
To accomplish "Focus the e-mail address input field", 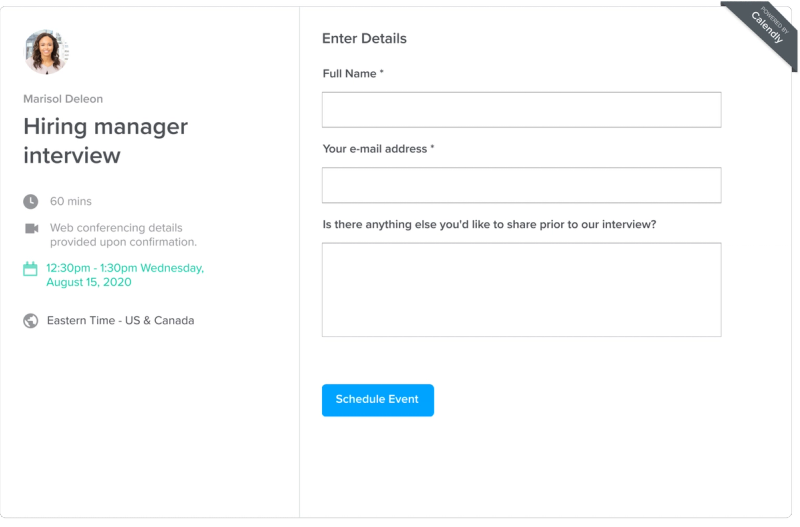I will click(x=521, y=185).
